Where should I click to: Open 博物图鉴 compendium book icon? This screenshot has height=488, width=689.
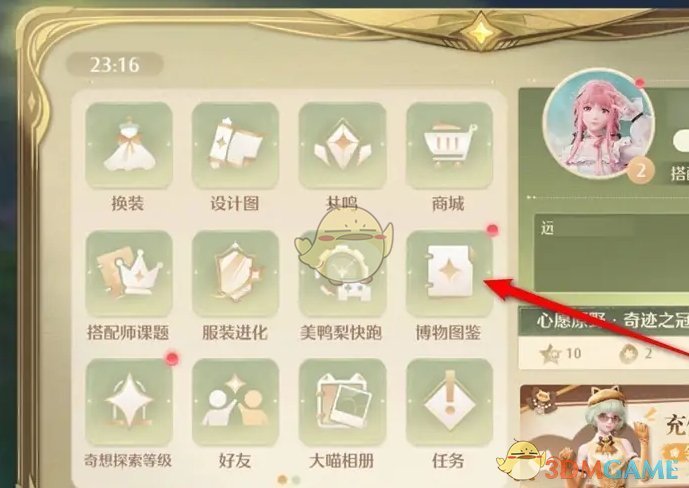tap(449, 273)
